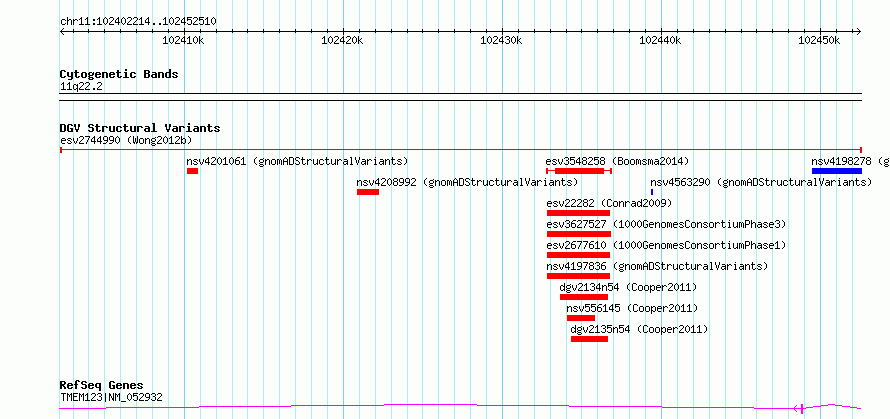Open dgv2134n54 (Cooper2011) variant label

click(628, 287)
